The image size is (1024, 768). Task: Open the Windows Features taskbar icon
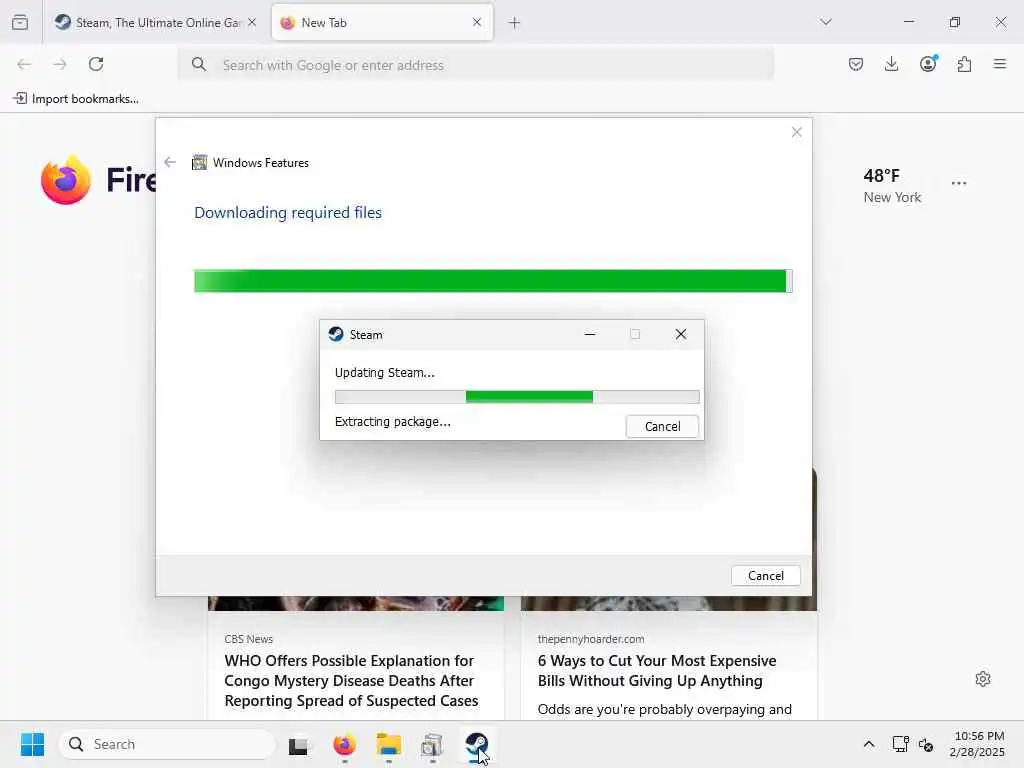(x=432, y=745)
